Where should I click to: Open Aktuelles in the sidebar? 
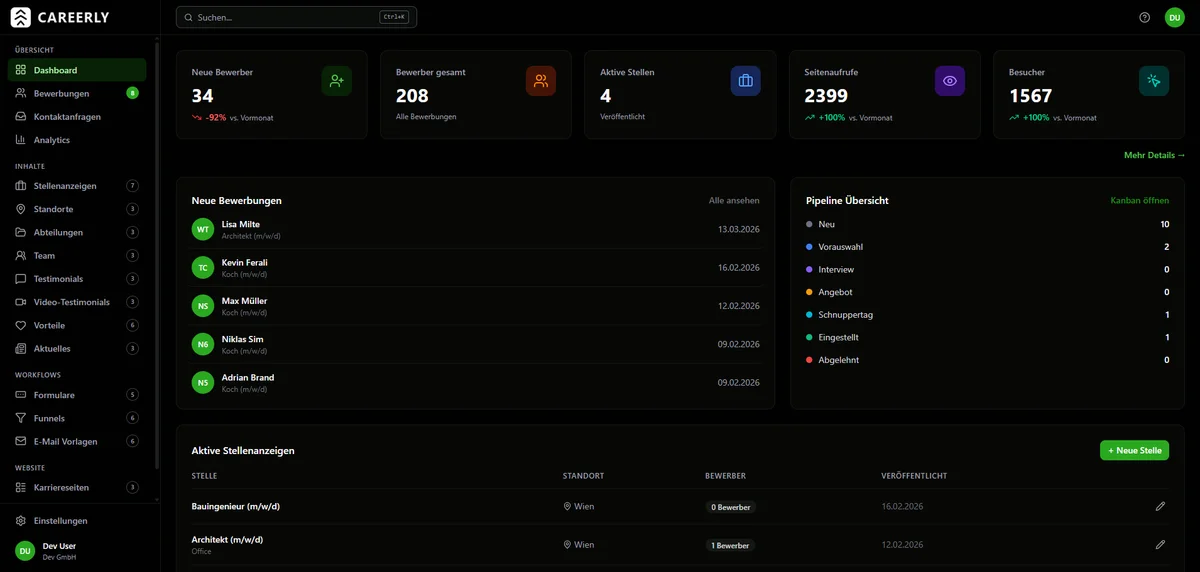(77, 348)
